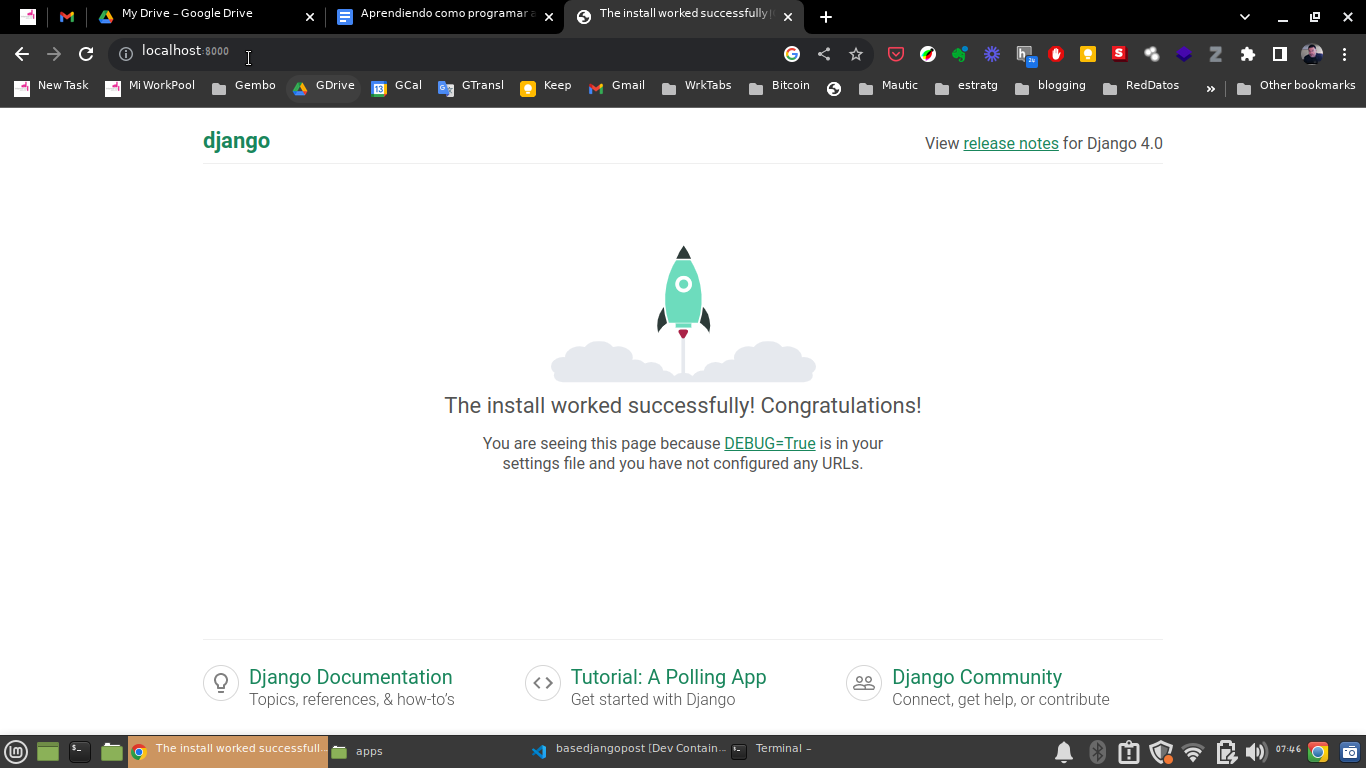
Task: Open the RedDatos bookmarks folder
Action: coord(1141,87)
